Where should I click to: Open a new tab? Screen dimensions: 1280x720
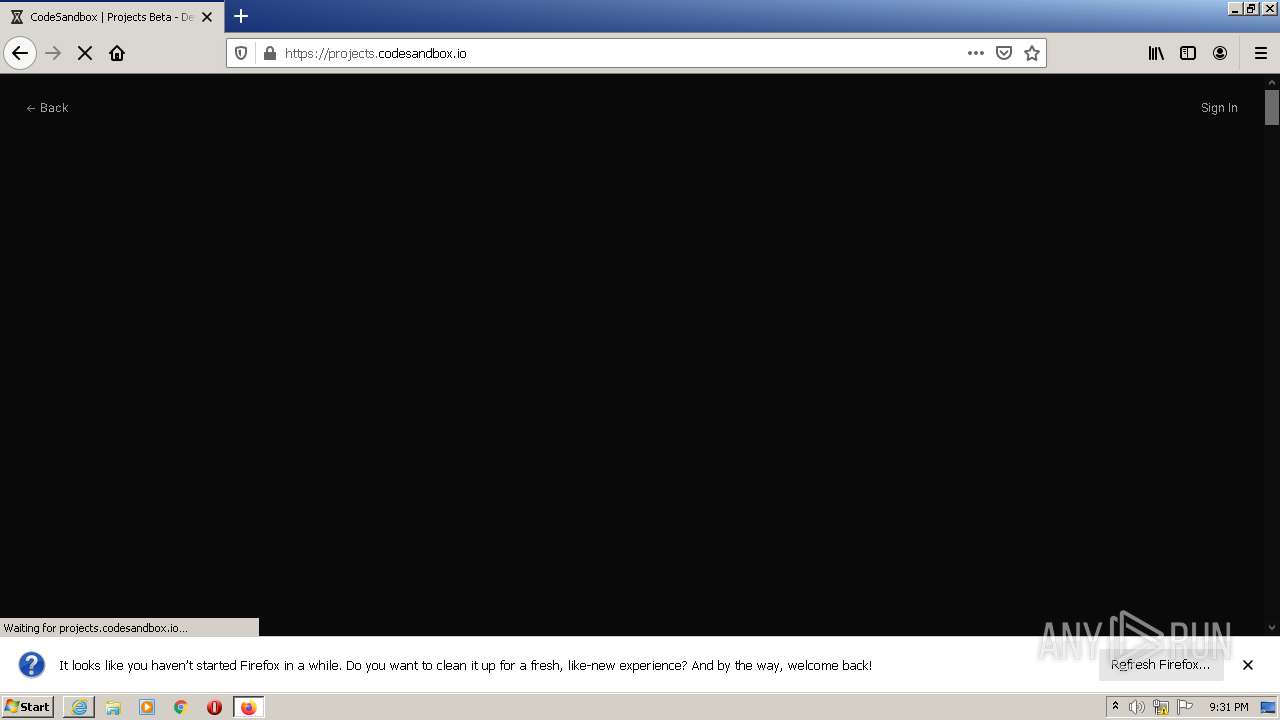(x=241, y=16)
